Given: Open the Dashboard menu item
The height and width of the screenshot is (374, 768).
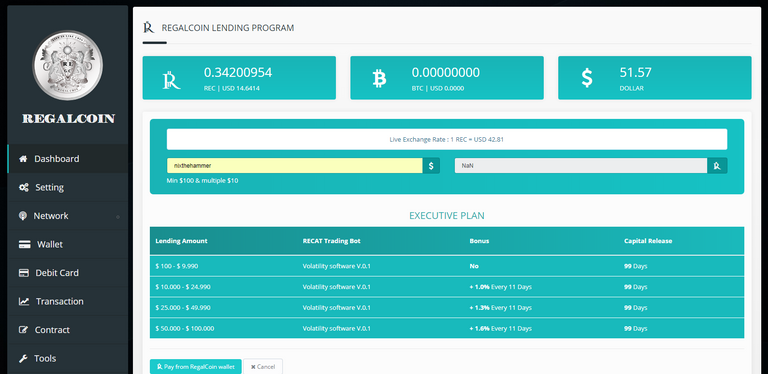Looking at the screenshot, I should (x=68, y=159).
